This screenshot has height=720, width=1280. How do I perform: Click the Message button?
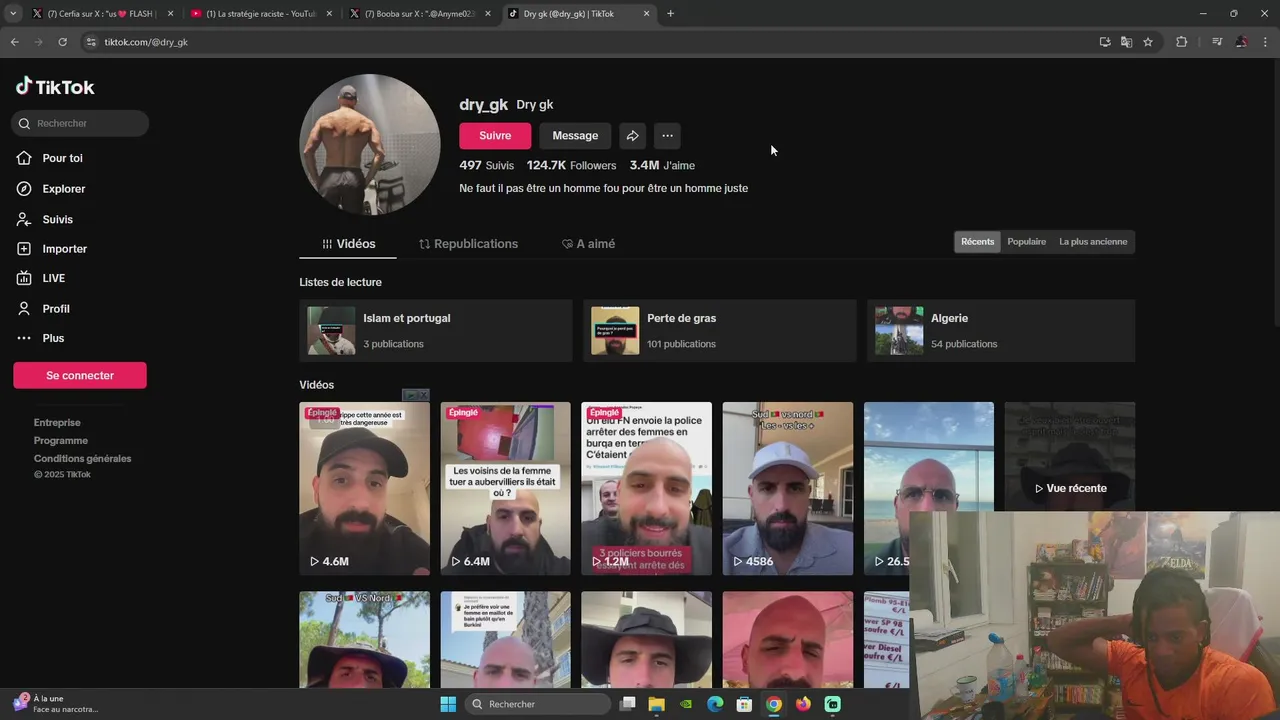(575, 136)
